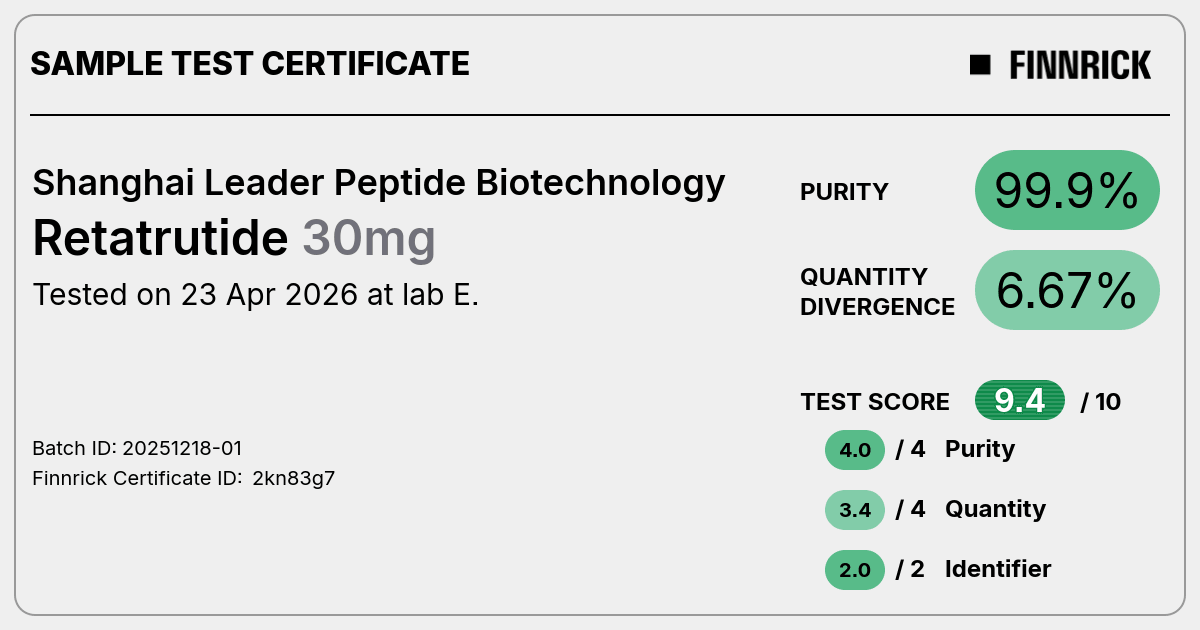The width and height of the screenshot is (1200, 630).
Task: Click the TEST SCORE label
Action: pos(875,402)
